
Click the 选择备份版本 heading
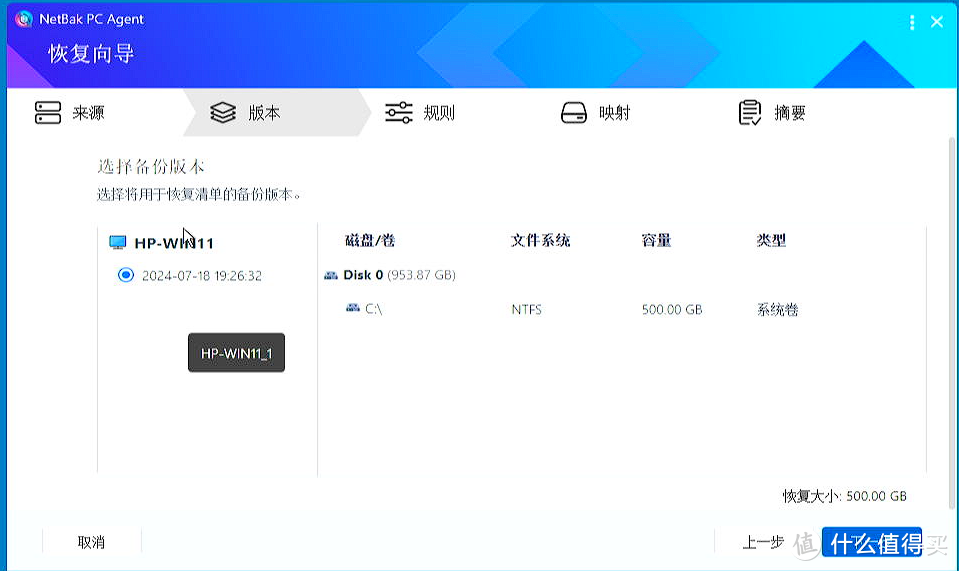point(150,166)
